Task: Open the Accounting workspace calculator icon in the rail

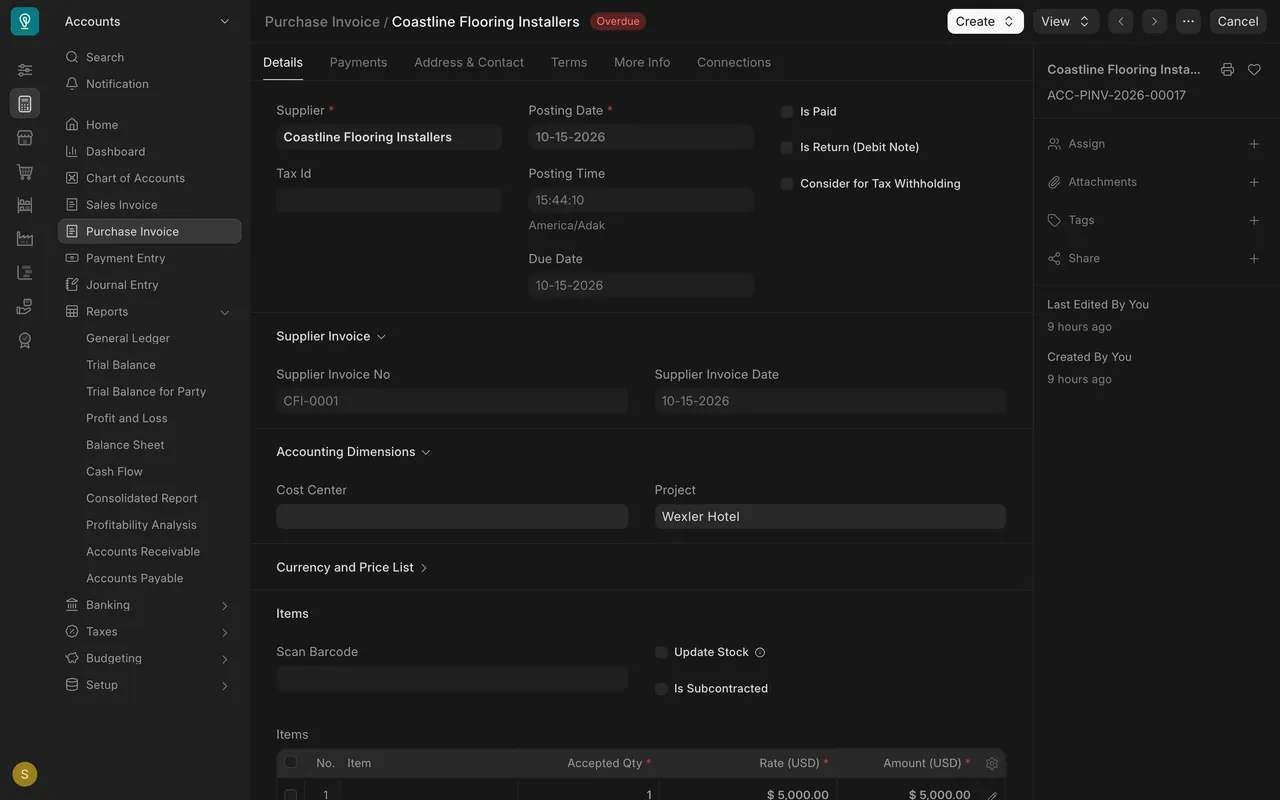Action: [x=25, y=104]
